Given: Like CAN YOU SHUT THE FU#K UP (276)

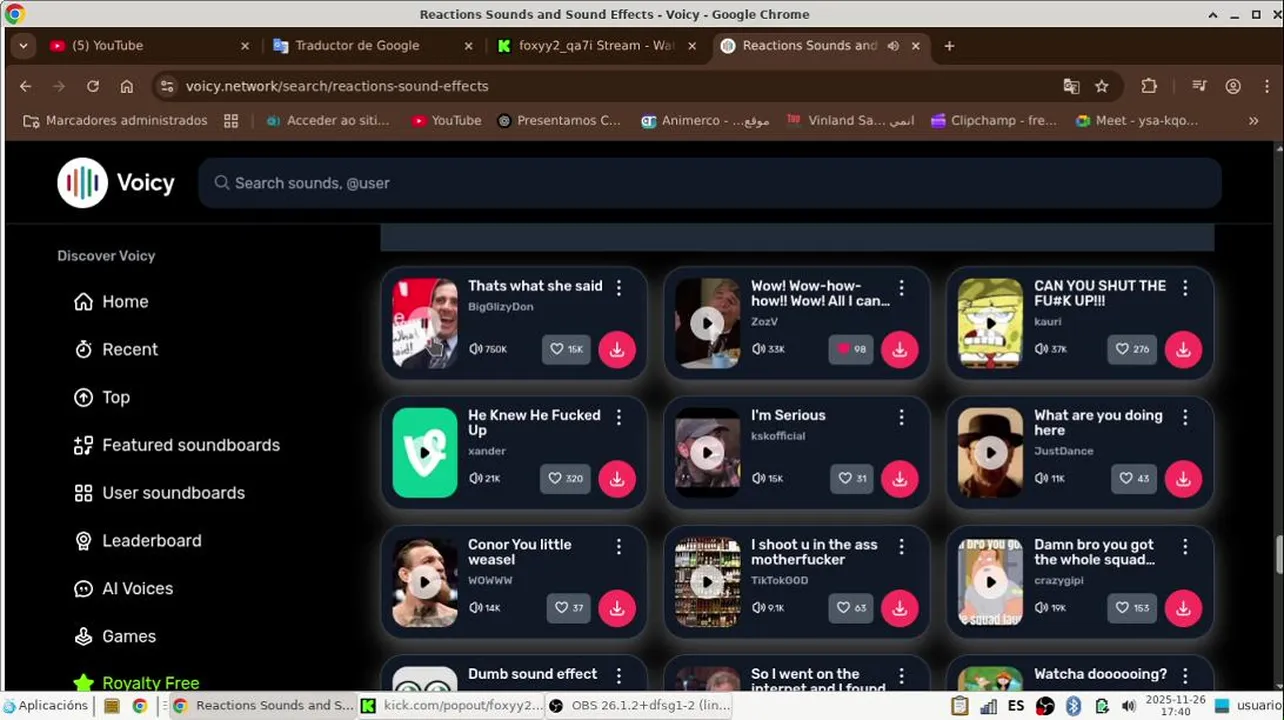Looking at the screenshot, I should click(x=1133, y=349).
